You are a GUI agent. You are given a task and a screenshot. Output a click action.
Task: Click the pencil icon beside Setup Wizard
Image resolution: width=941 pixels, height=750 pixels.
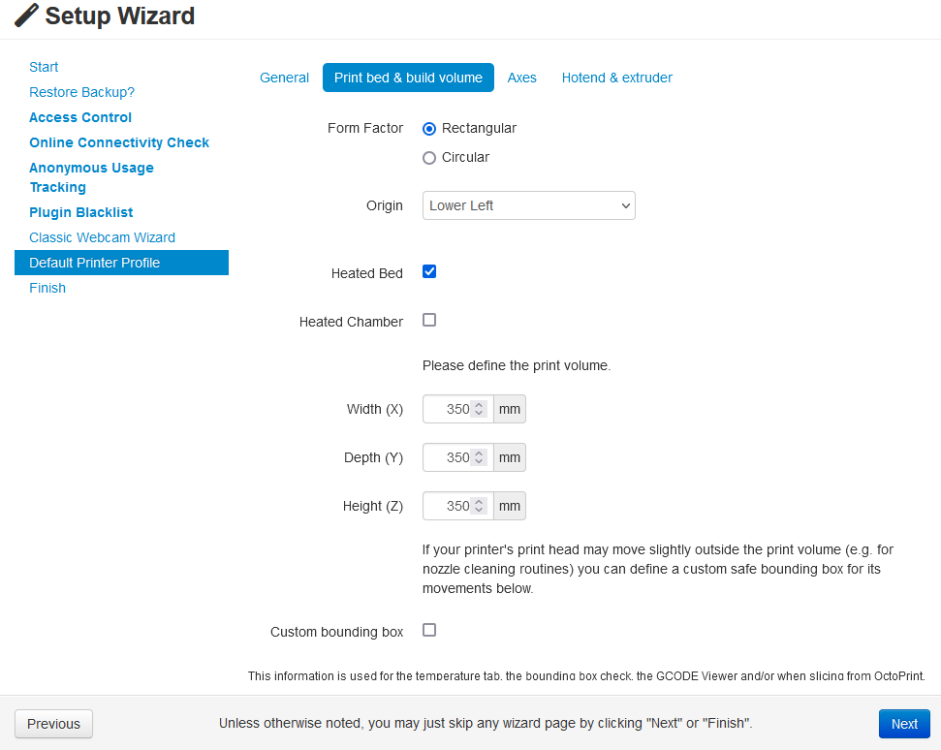27,16
